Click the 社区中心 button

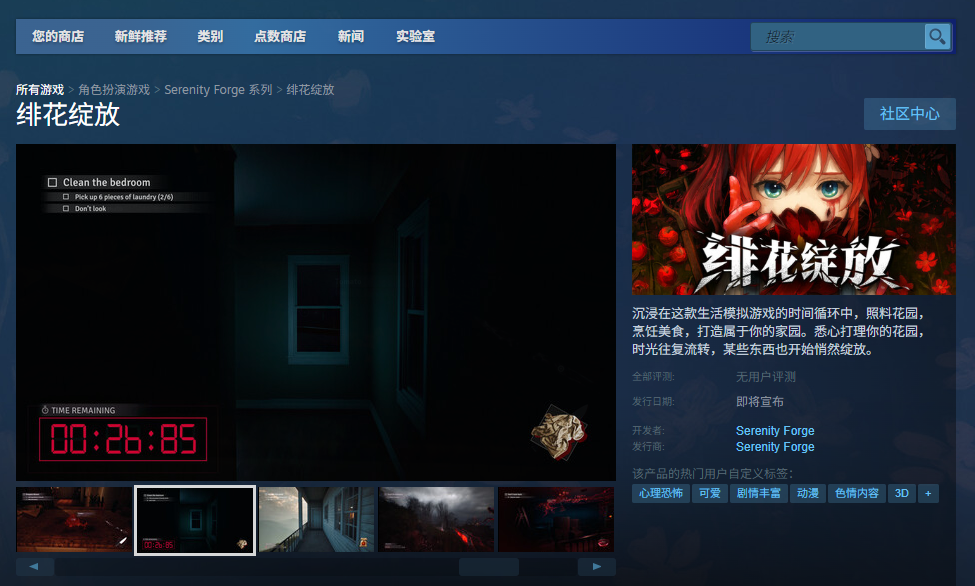pyautogui.click(x=909, y=114)
